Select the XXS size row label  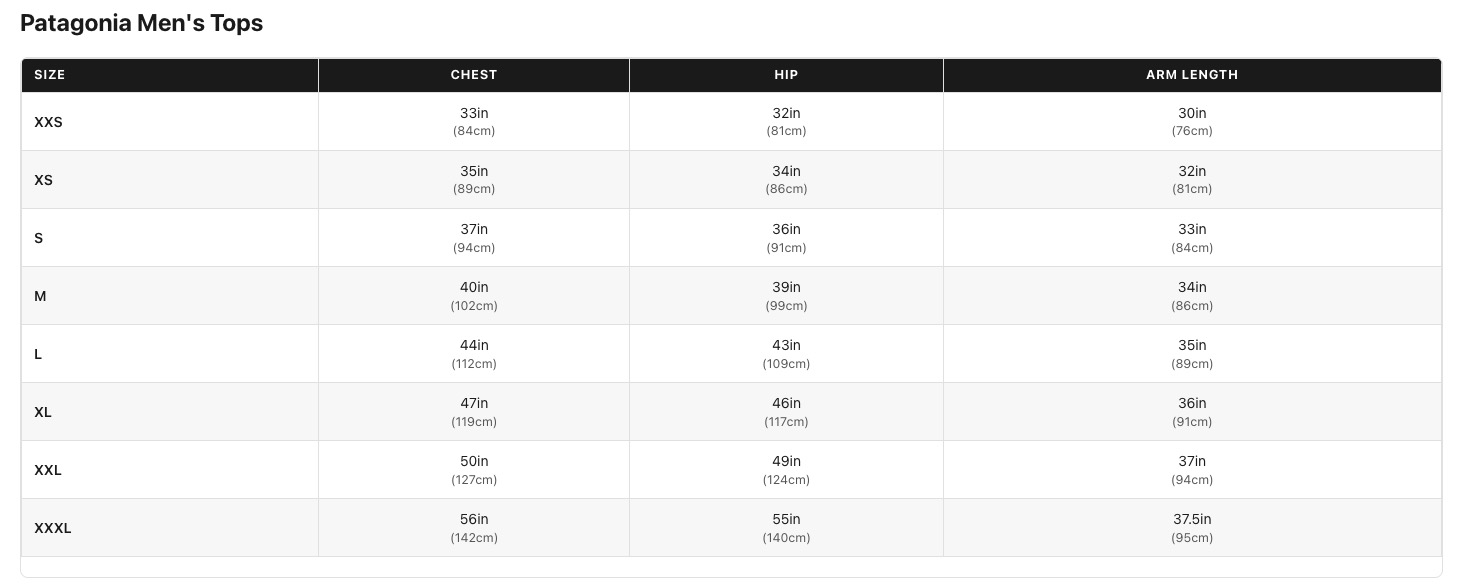click(48, 122)
